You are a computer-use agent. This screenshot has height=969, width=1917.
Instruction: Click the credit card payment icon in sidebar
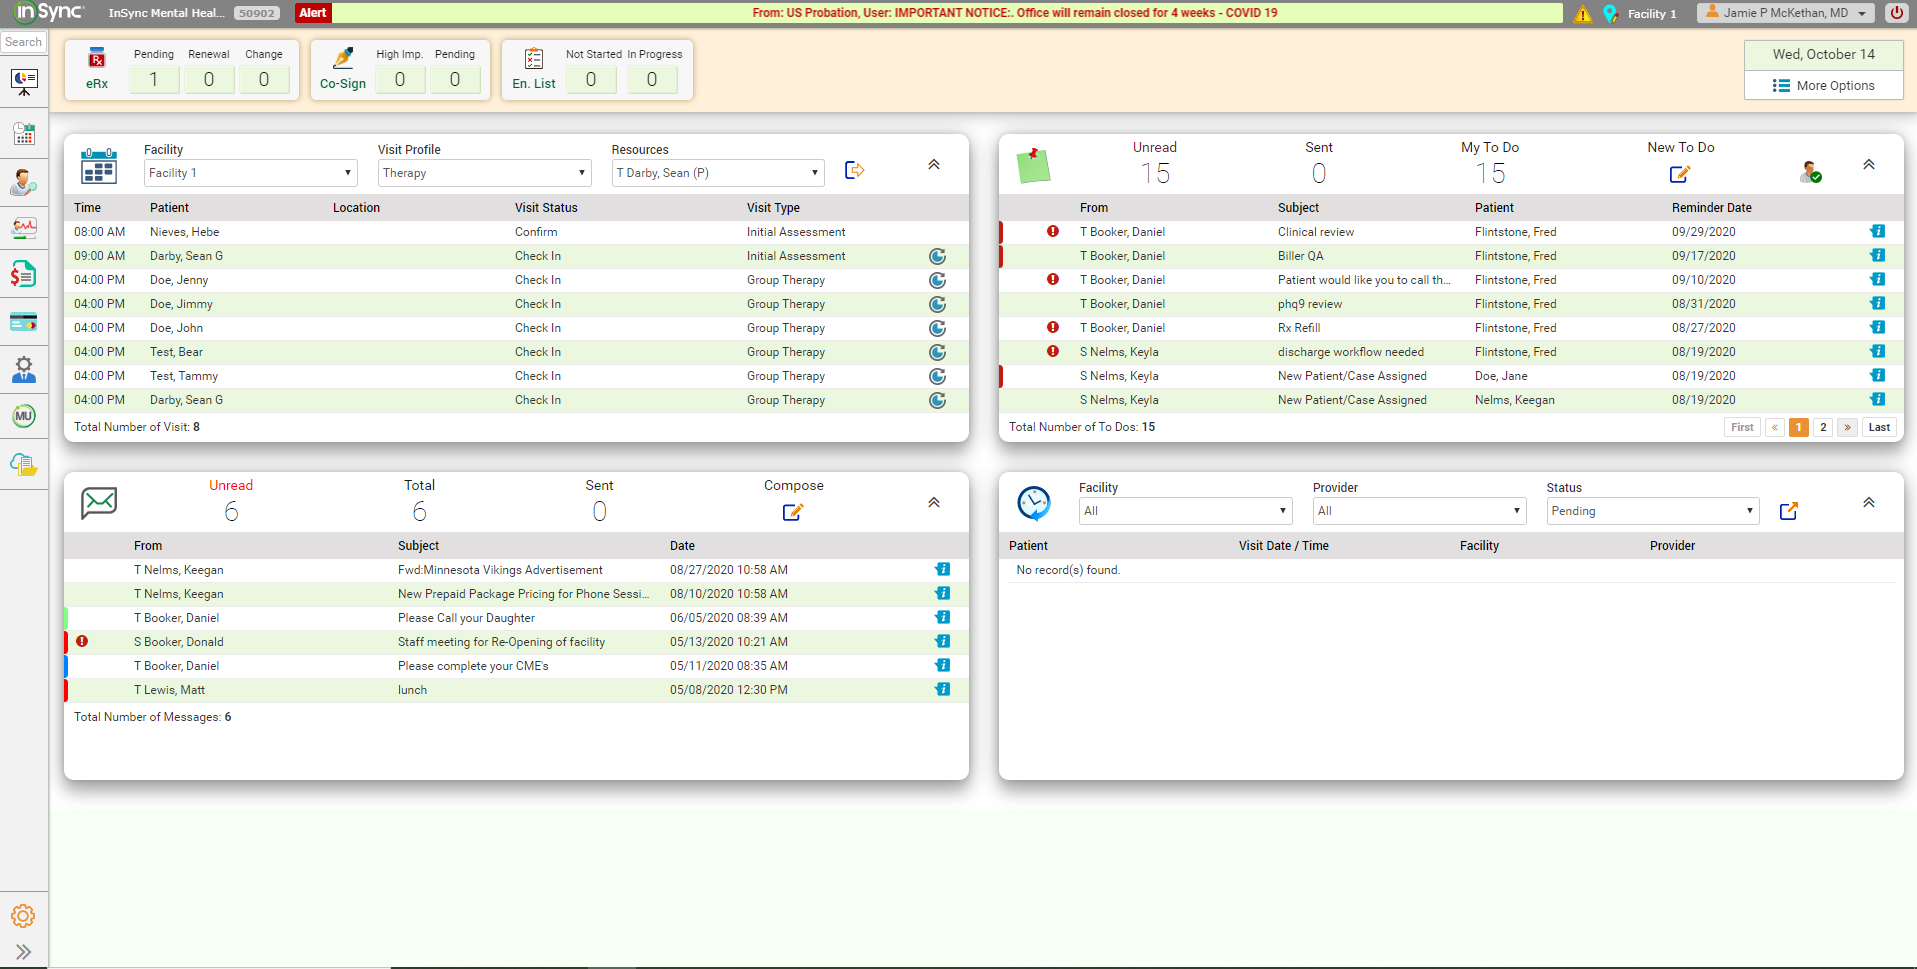(24, 321)
